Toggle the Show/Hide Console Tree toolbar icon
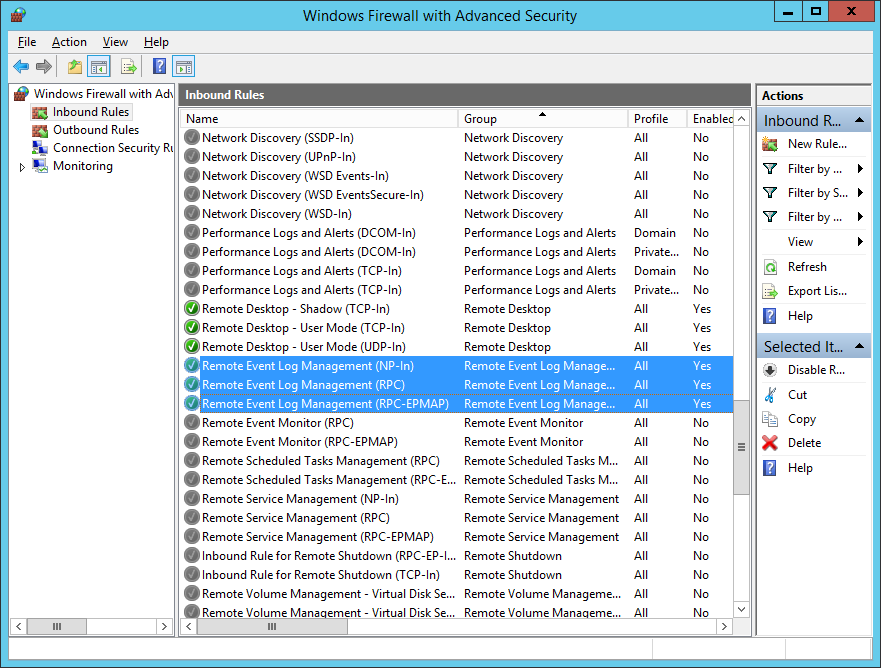 click(x=96, y=66)
